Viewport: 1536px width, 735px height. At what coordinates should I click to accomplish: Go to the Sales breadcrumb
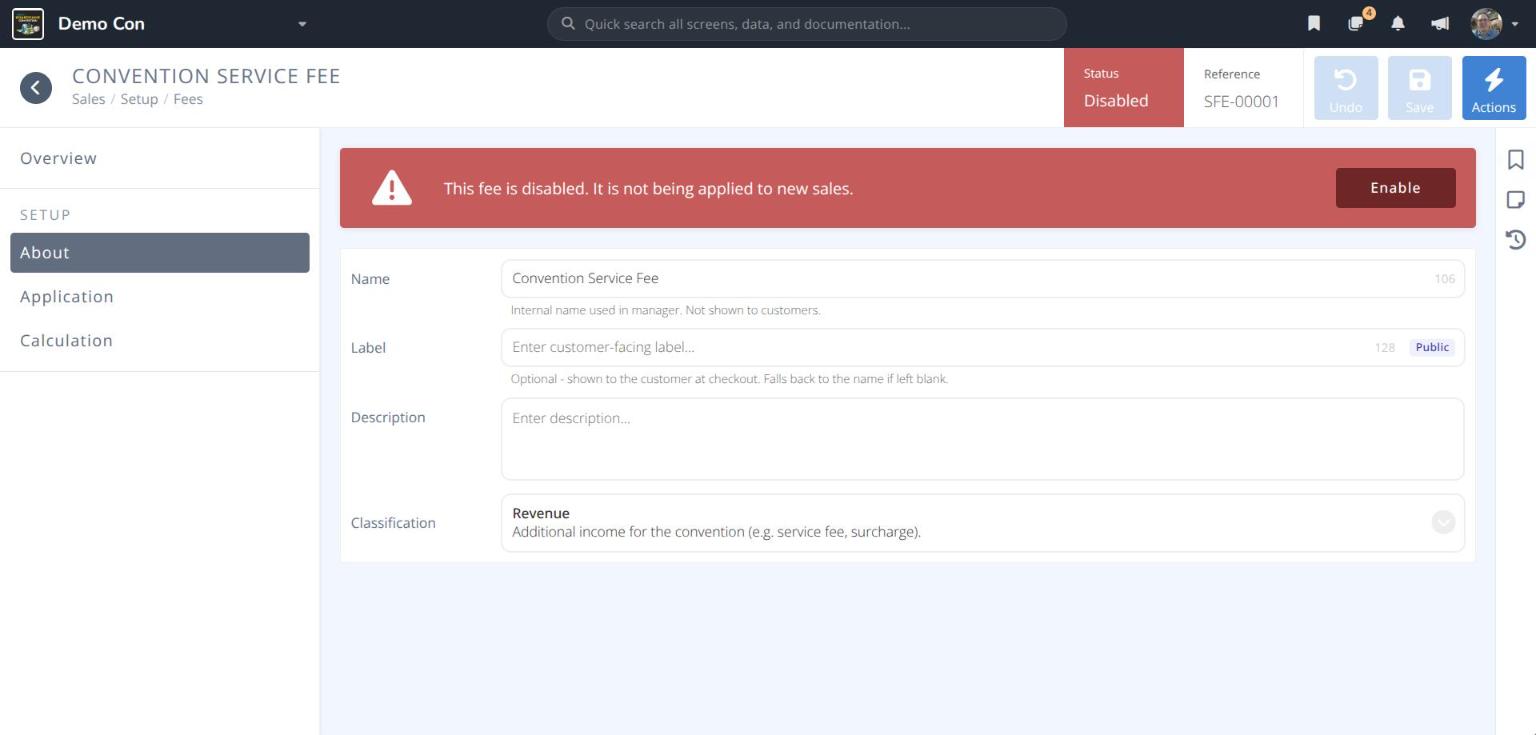(89, 99)
